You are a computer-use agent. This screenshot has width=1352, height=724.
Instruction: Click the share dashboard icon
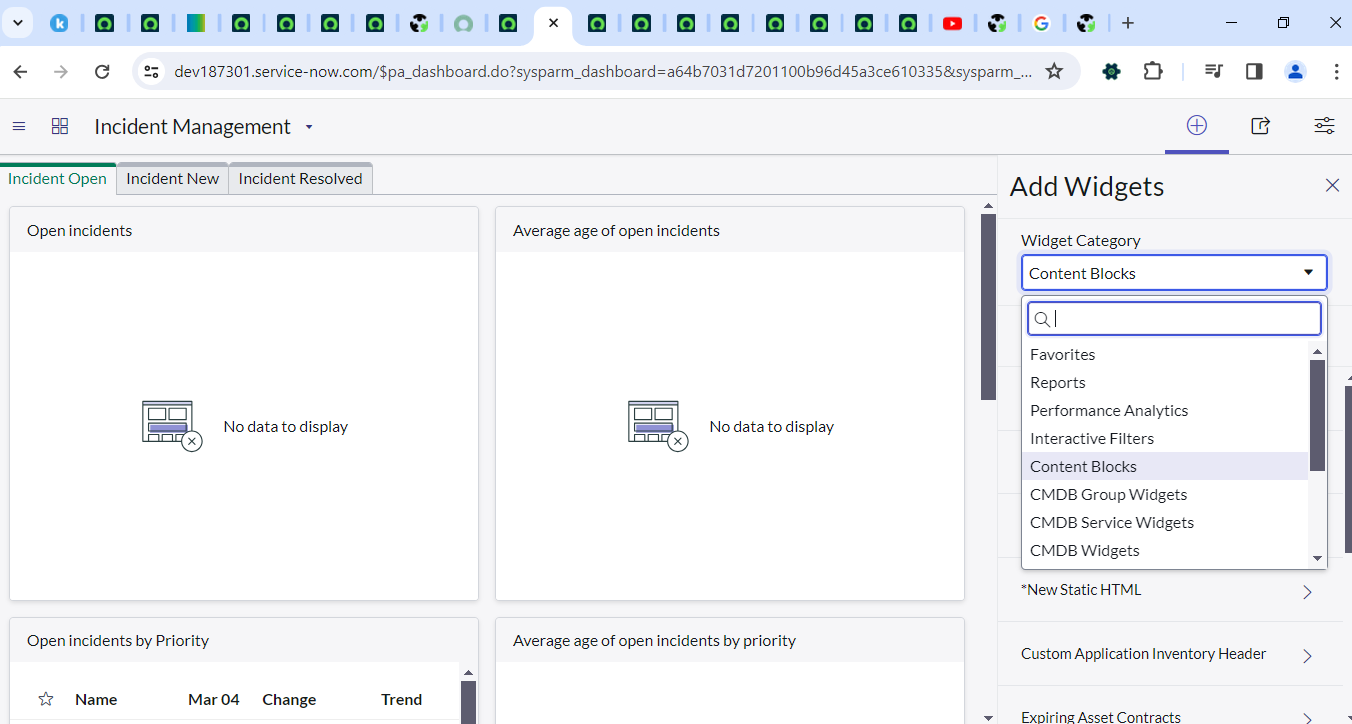(x=1260, y=126)
